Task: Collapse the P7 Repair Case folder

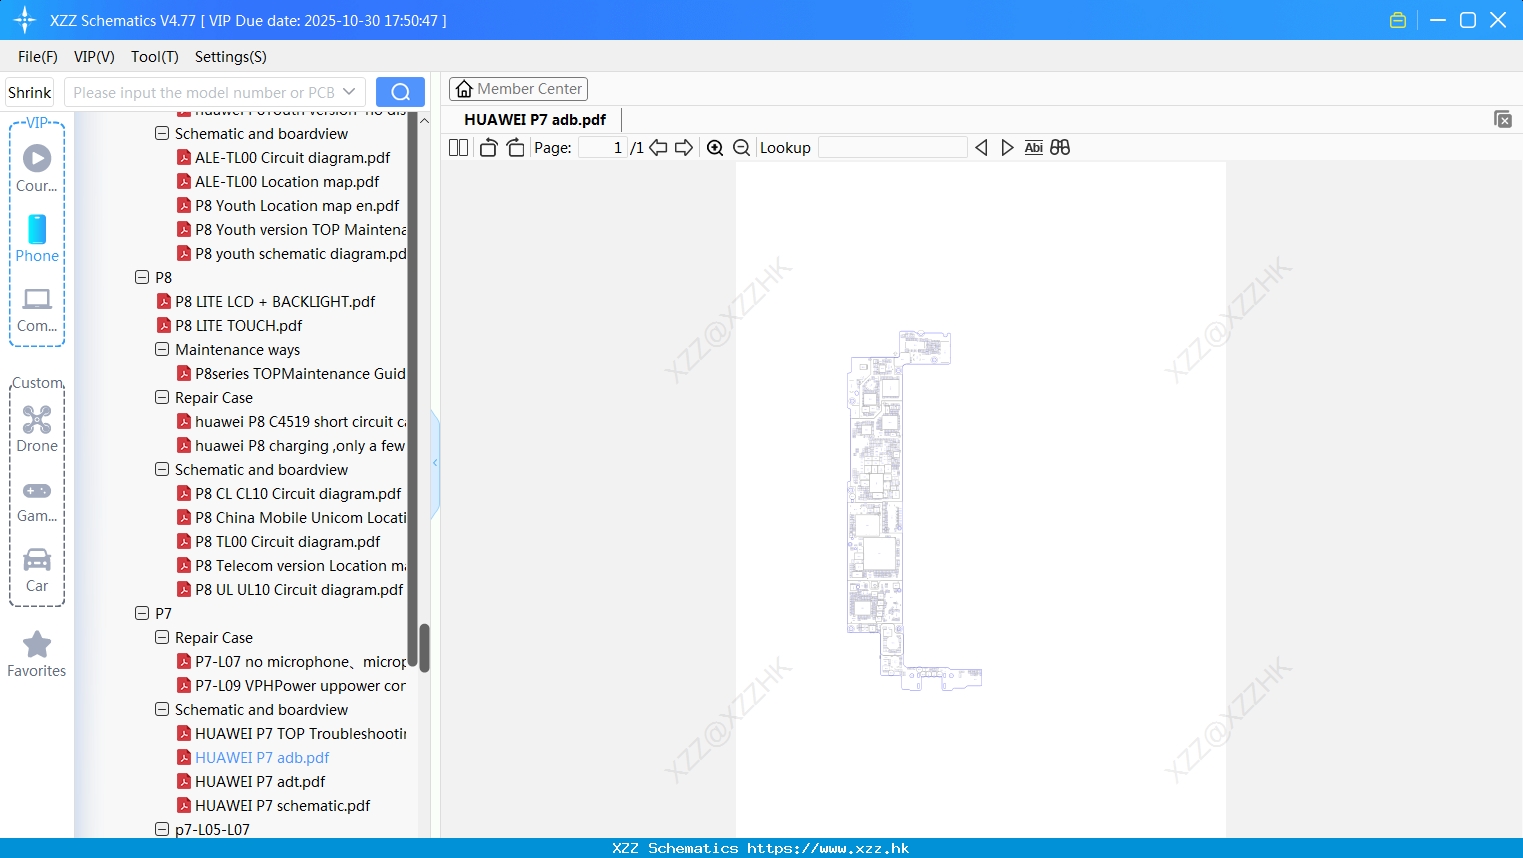Action: [162, 637]
